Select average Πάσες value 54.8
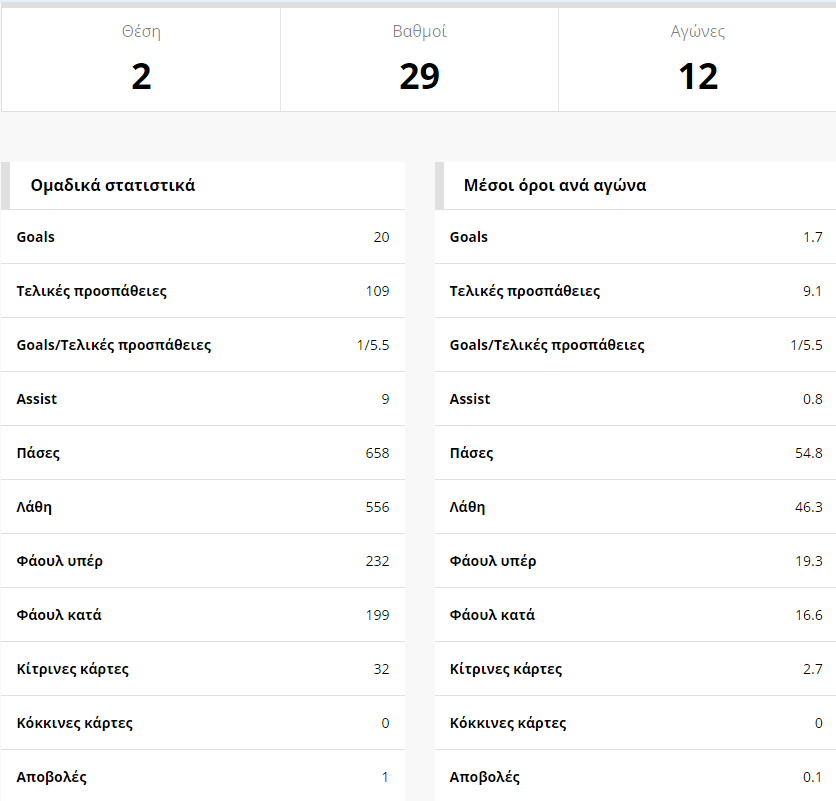 pyautogui.click(x=806, y=453)
